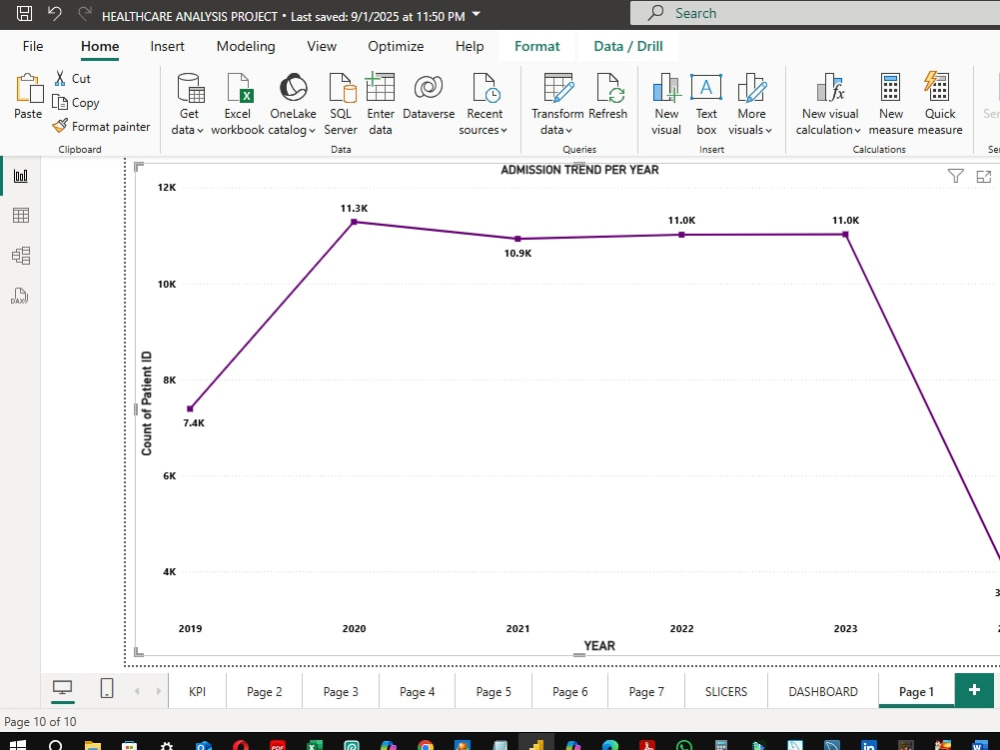Screen dimensions: 1000x750
Task: Refresh the data queries
Action: click(608, 96)
